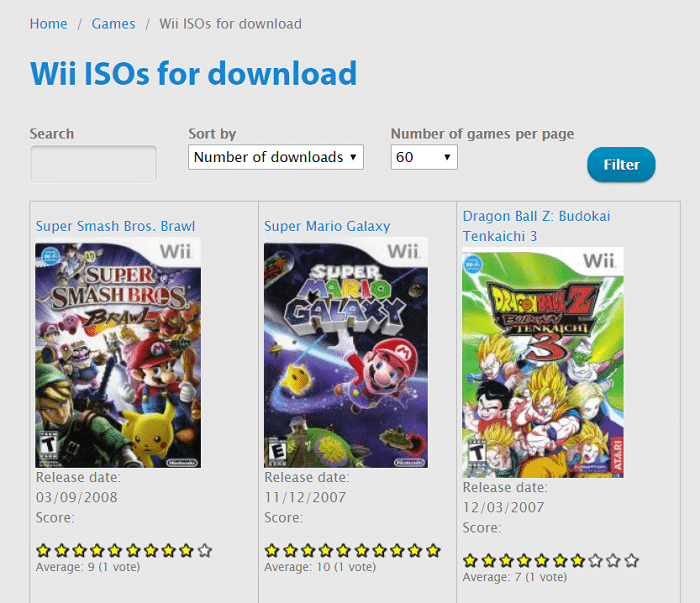
Task: Rate Dragon Ball Z one star
Action: pyautogui.click(x=471, y=561)
